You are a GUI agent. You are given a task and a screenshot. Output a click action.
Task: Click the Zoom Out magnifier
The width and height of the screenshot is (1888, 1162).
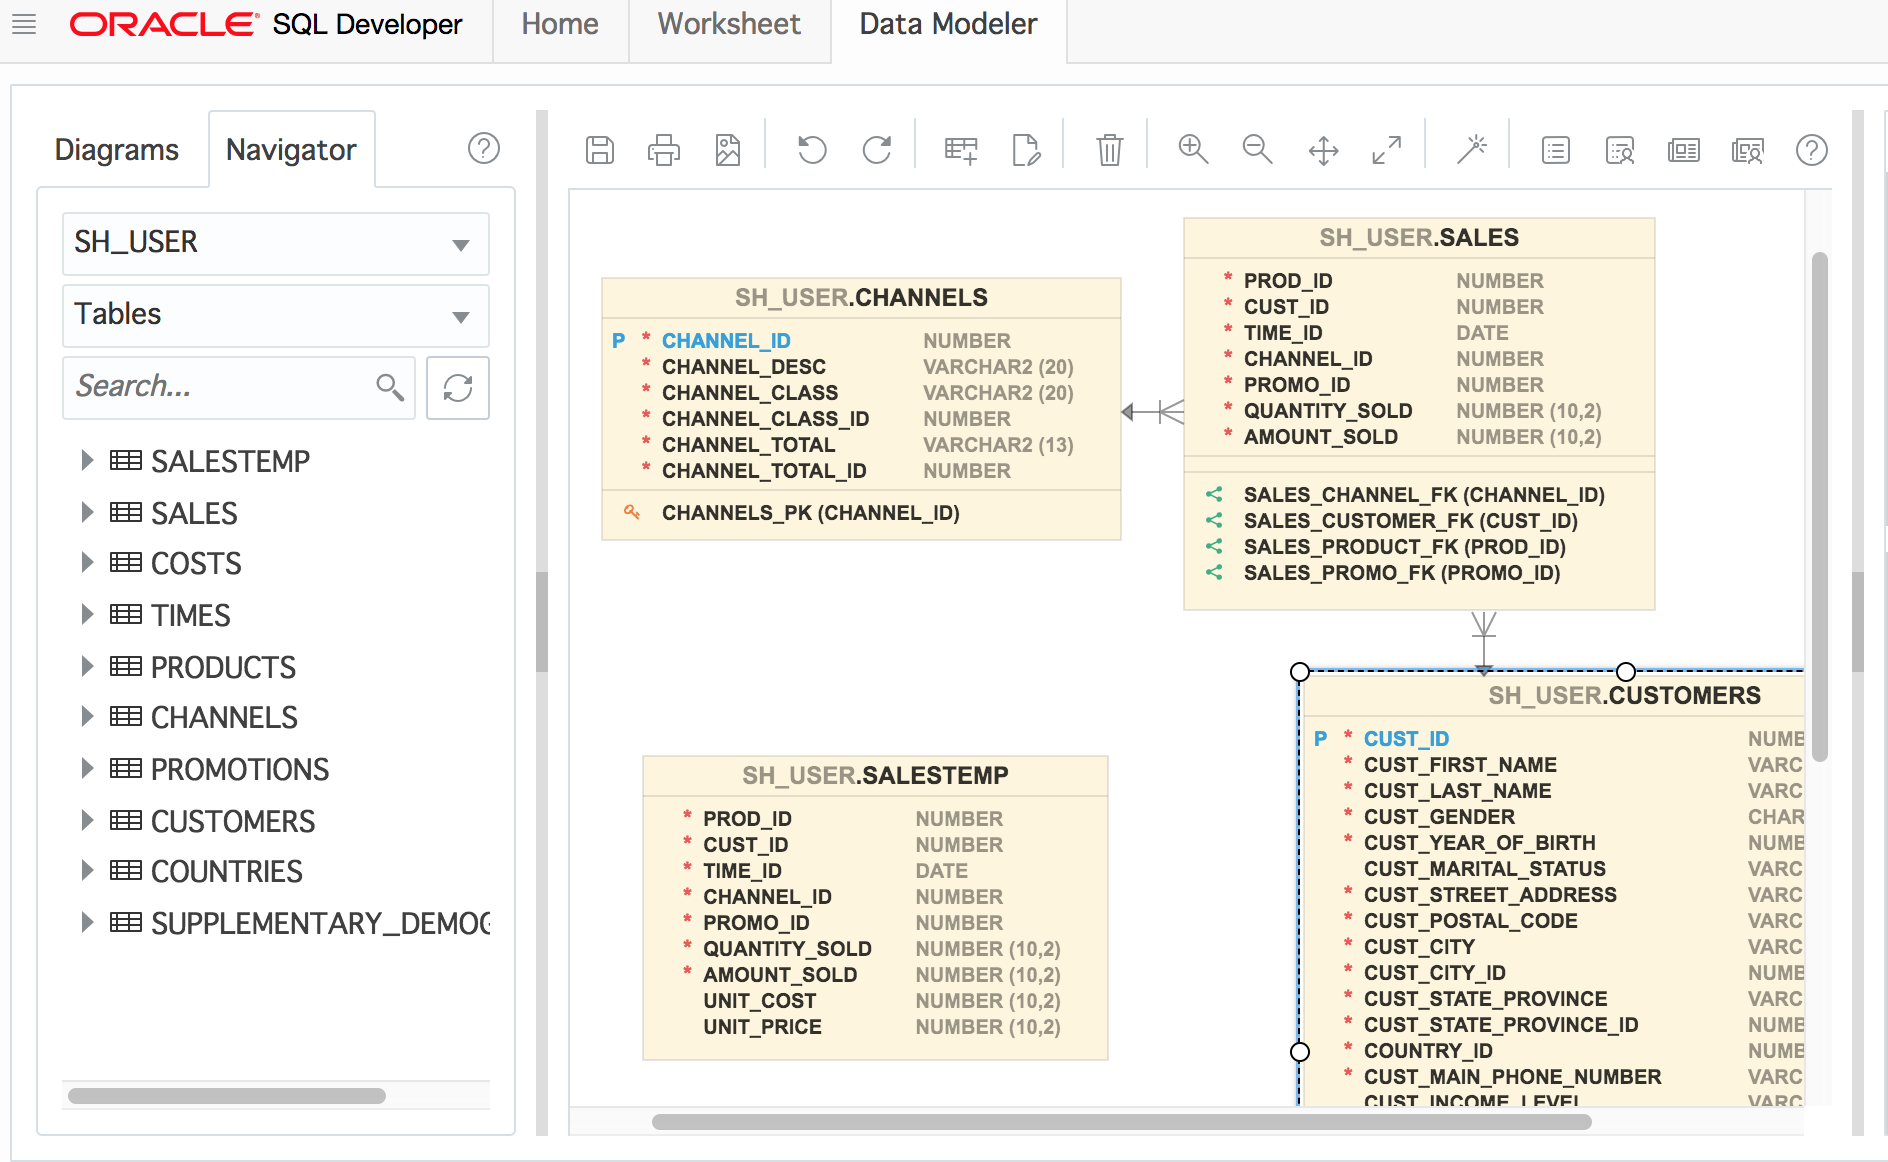pyautogui.click(x=1257, y=150)
